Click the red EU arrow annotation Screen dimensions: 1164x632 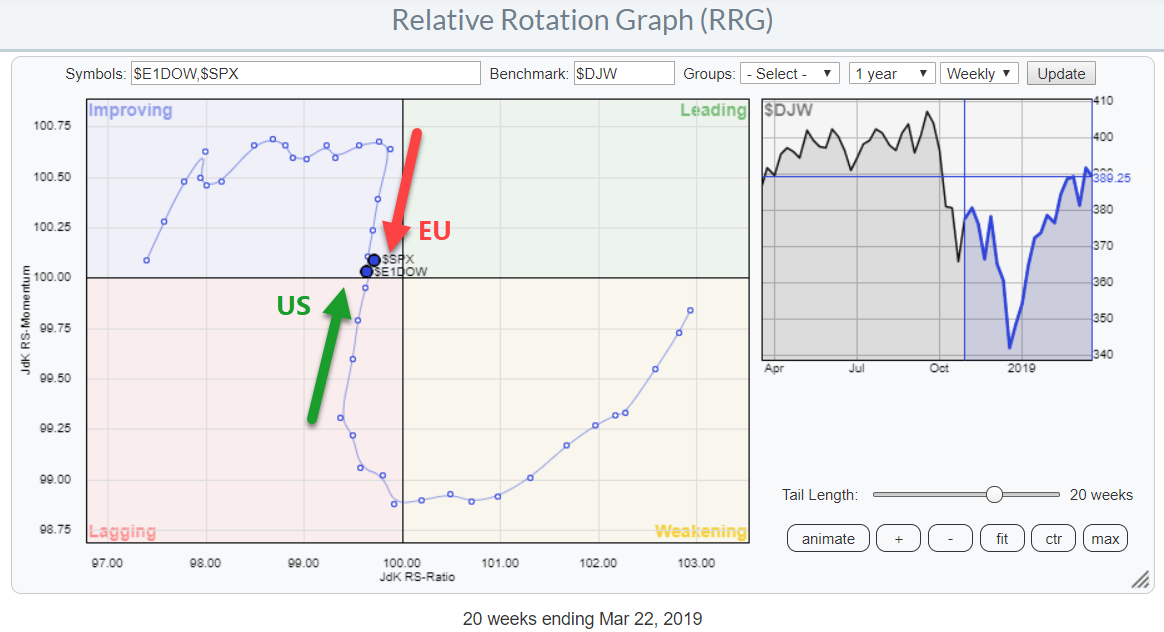tap(404, 190)
